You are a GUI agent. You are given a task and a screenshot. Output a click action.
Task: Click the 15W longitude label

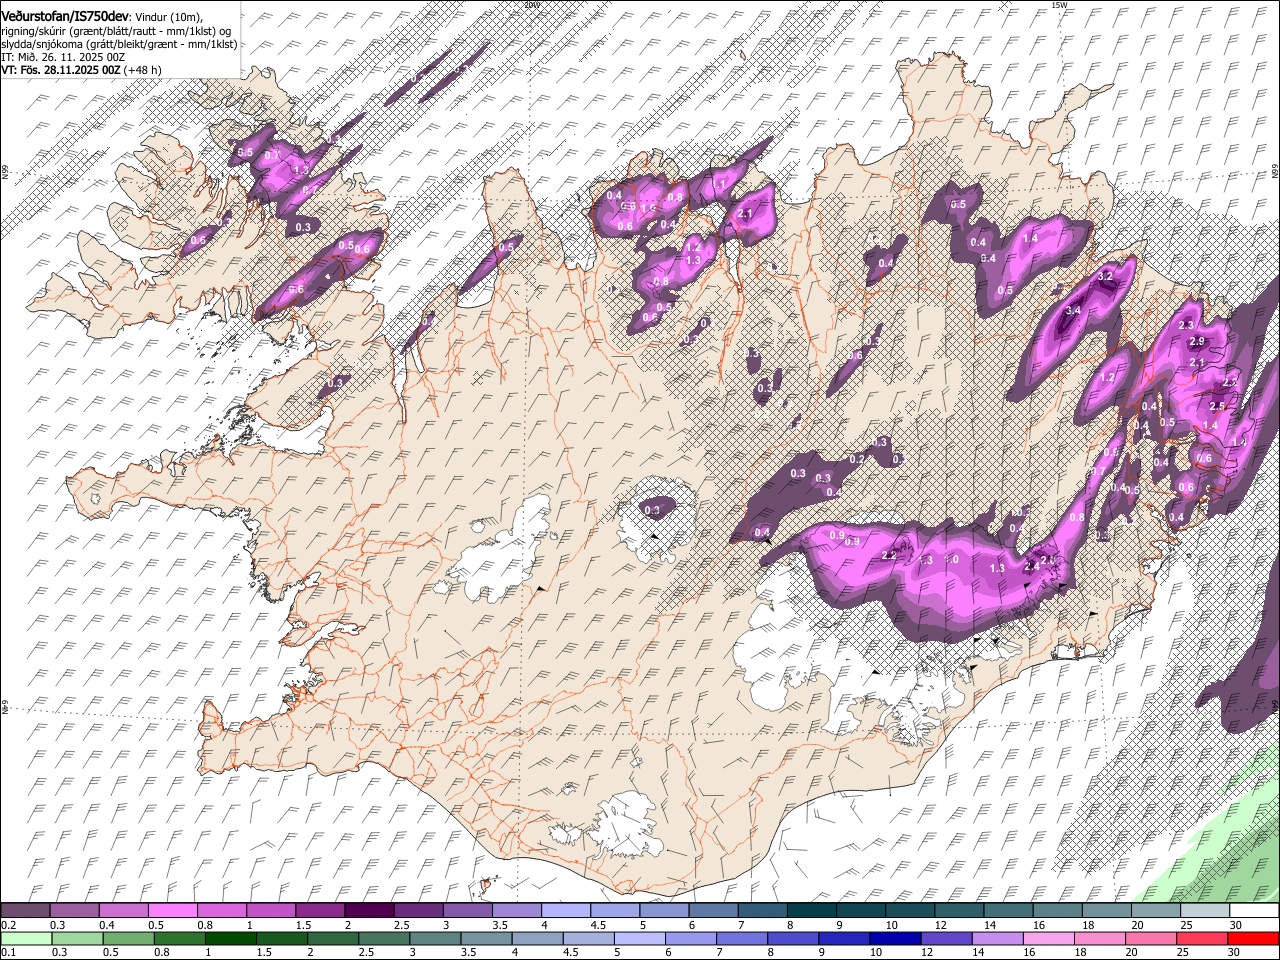(x=1059, y=5)
